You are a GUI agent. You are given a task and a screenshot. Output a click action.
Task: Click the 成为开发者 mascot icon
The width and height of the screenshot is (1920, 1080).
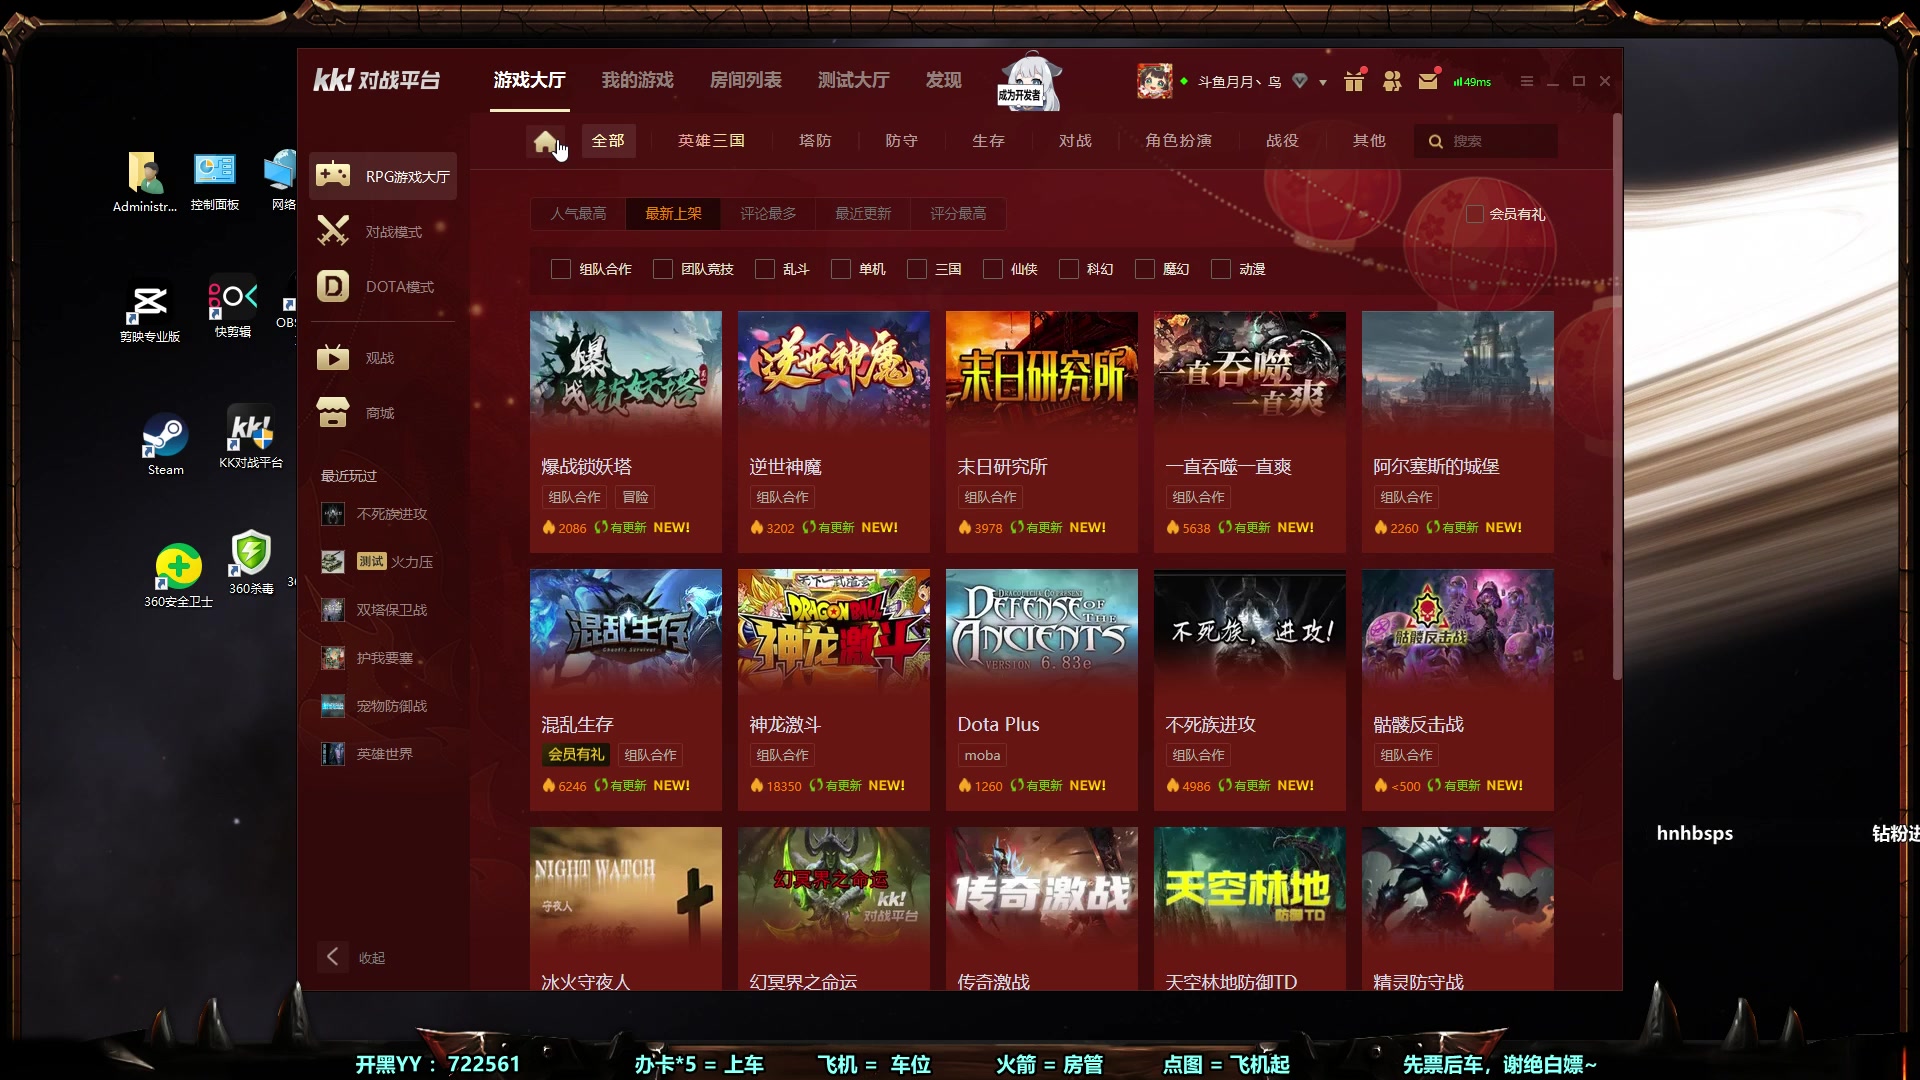pos(1029,82)
